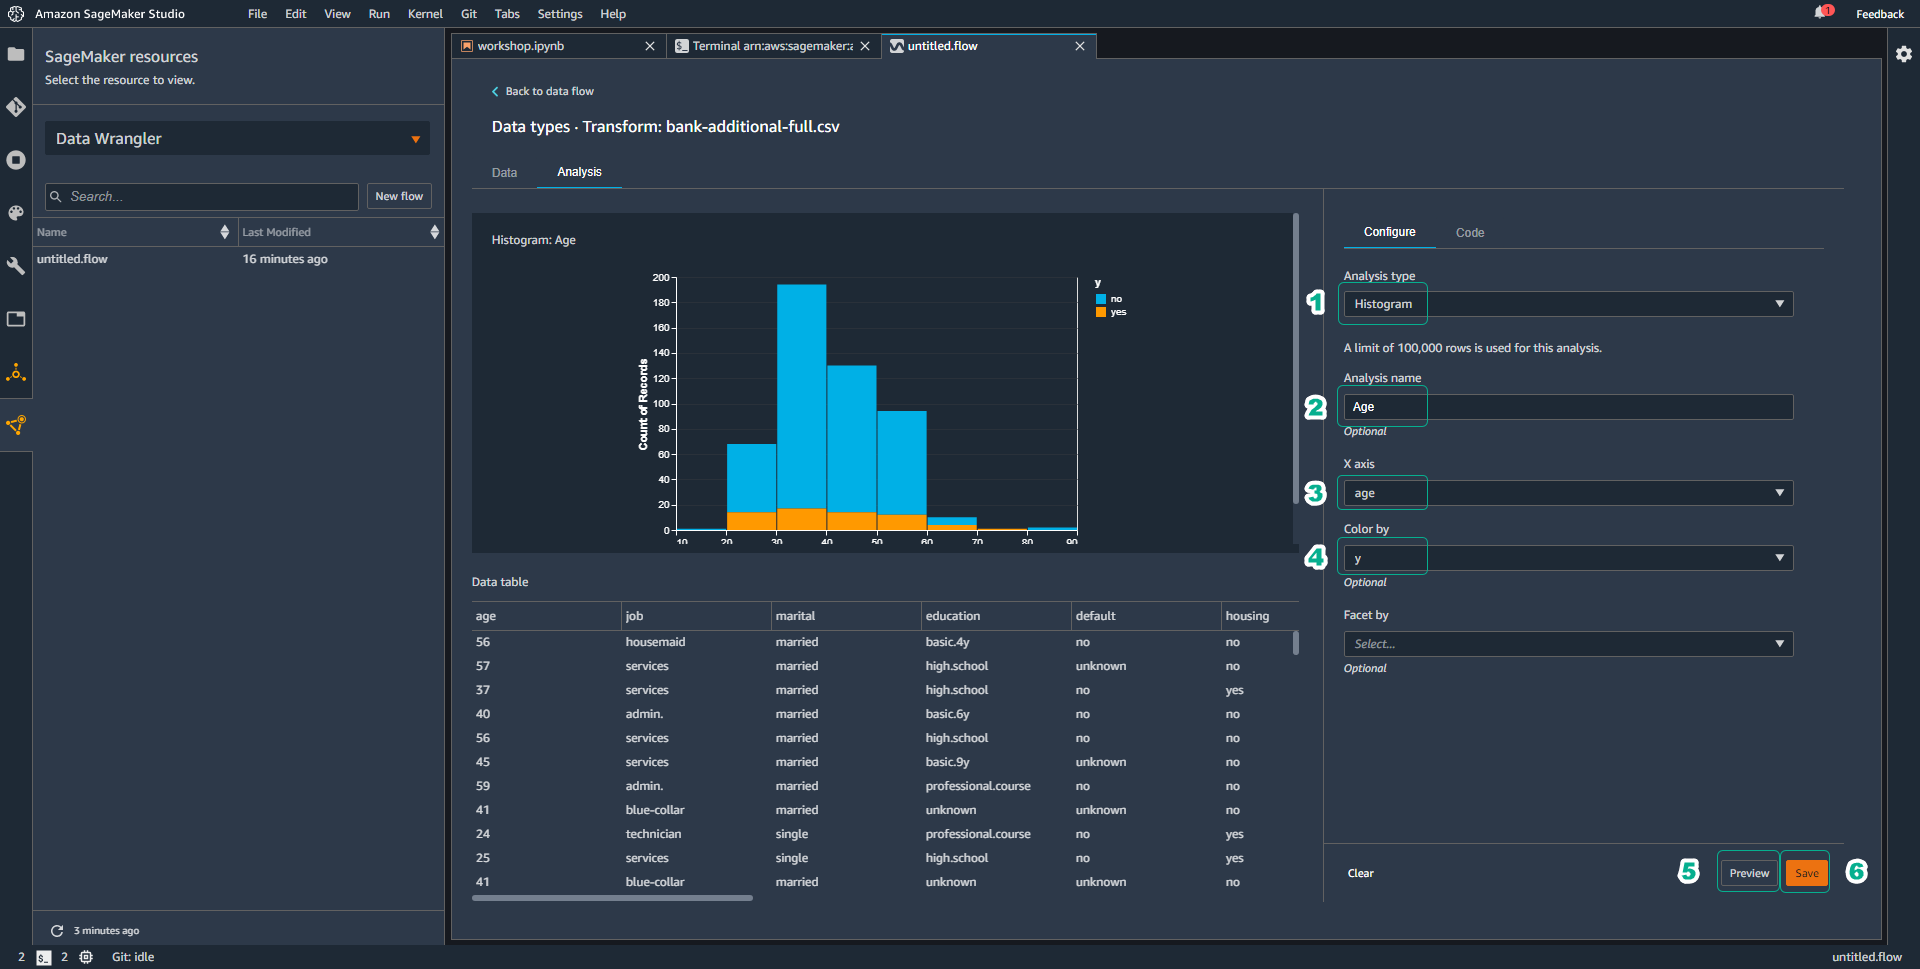Screen dimensions: 1920x969
Task: Click the New flow button
Action: click(x=399, y=197)
